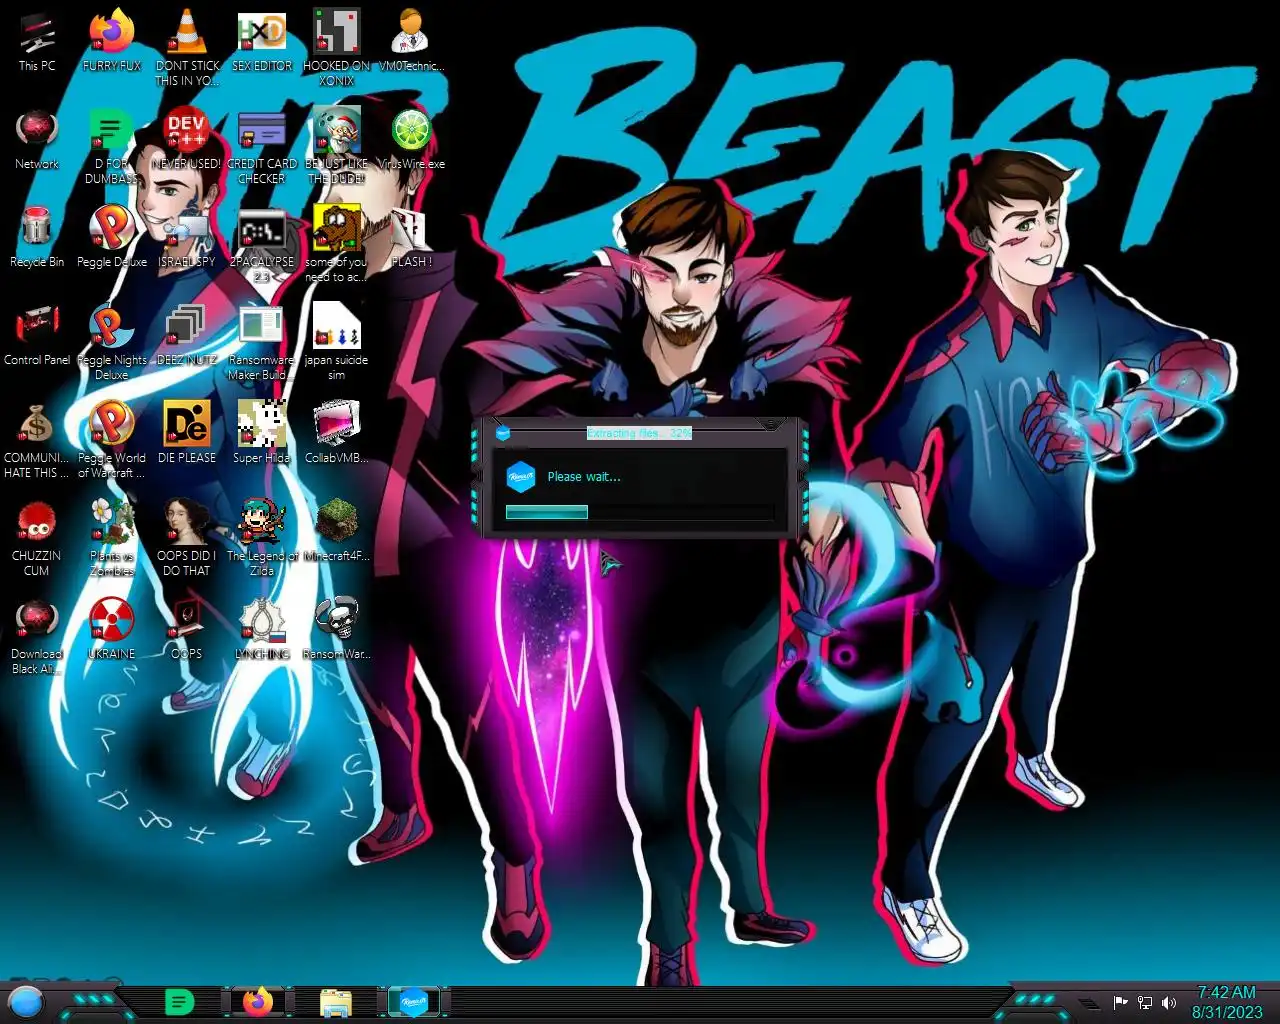The height and width of the screenshot is (1024, 1280).
Task: Launch the HOOKED ON XONIX shortcut
Action: coord(337,47)
